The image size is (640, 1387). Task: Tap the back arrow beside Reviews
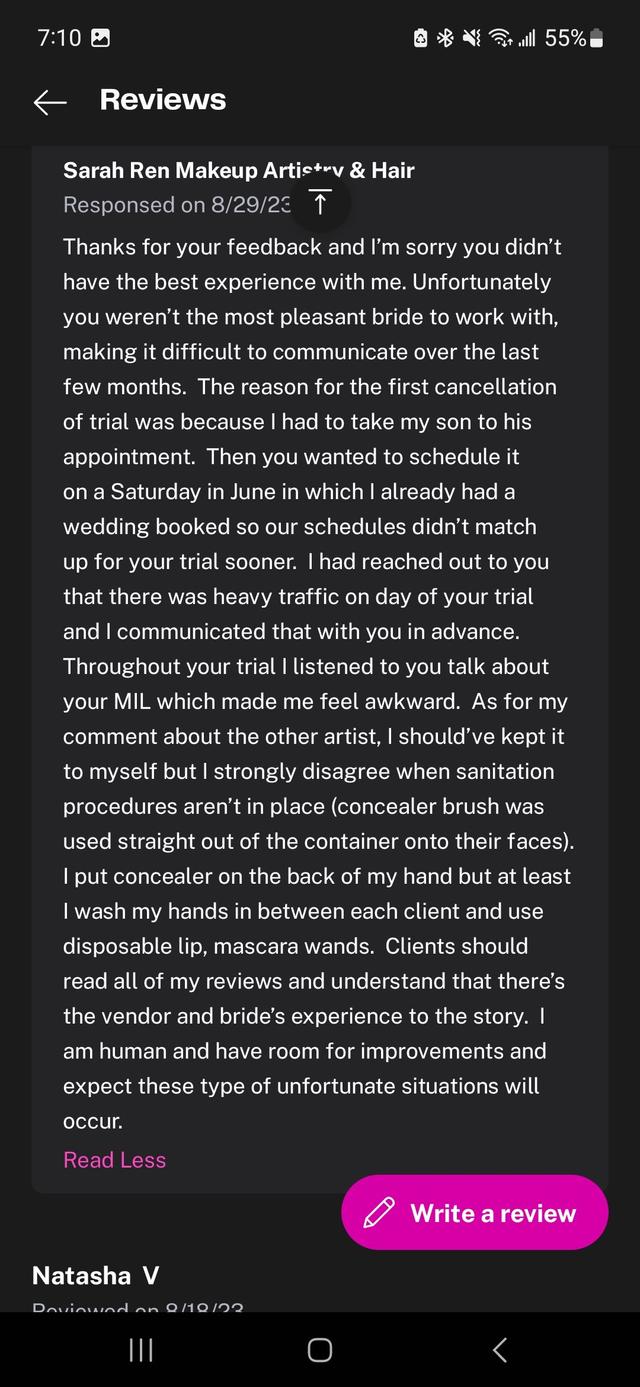[49, 101]
